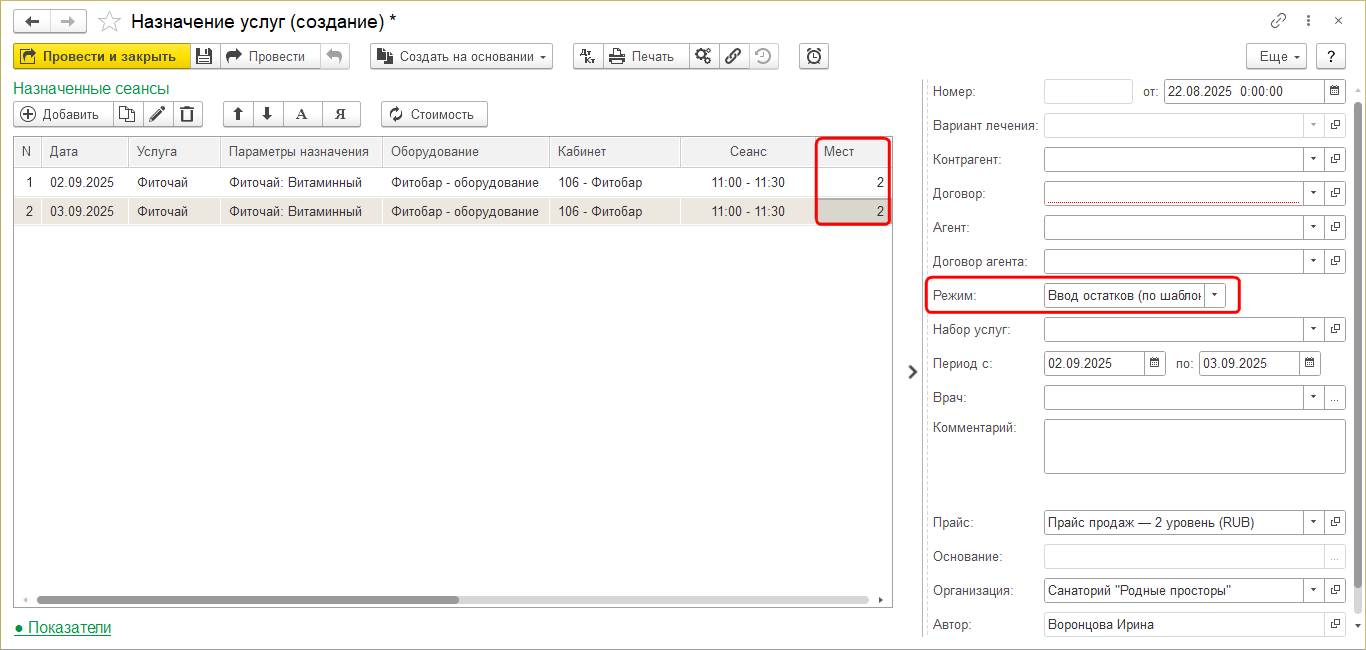Image resolution: width=1366 pixels, height=650 pixels.
Task: Move session row up with up arrow
Action: (238, 114)
